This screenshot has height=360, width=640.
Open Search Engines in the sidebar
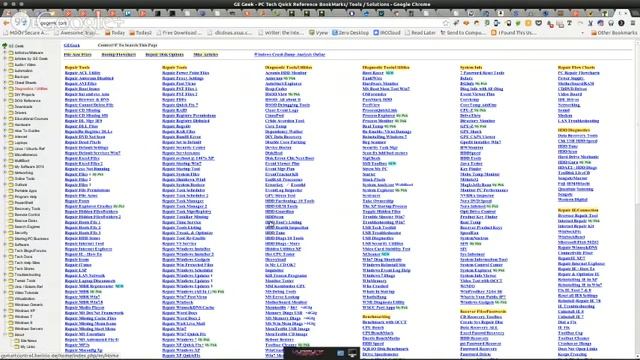[x=27, y=227]
